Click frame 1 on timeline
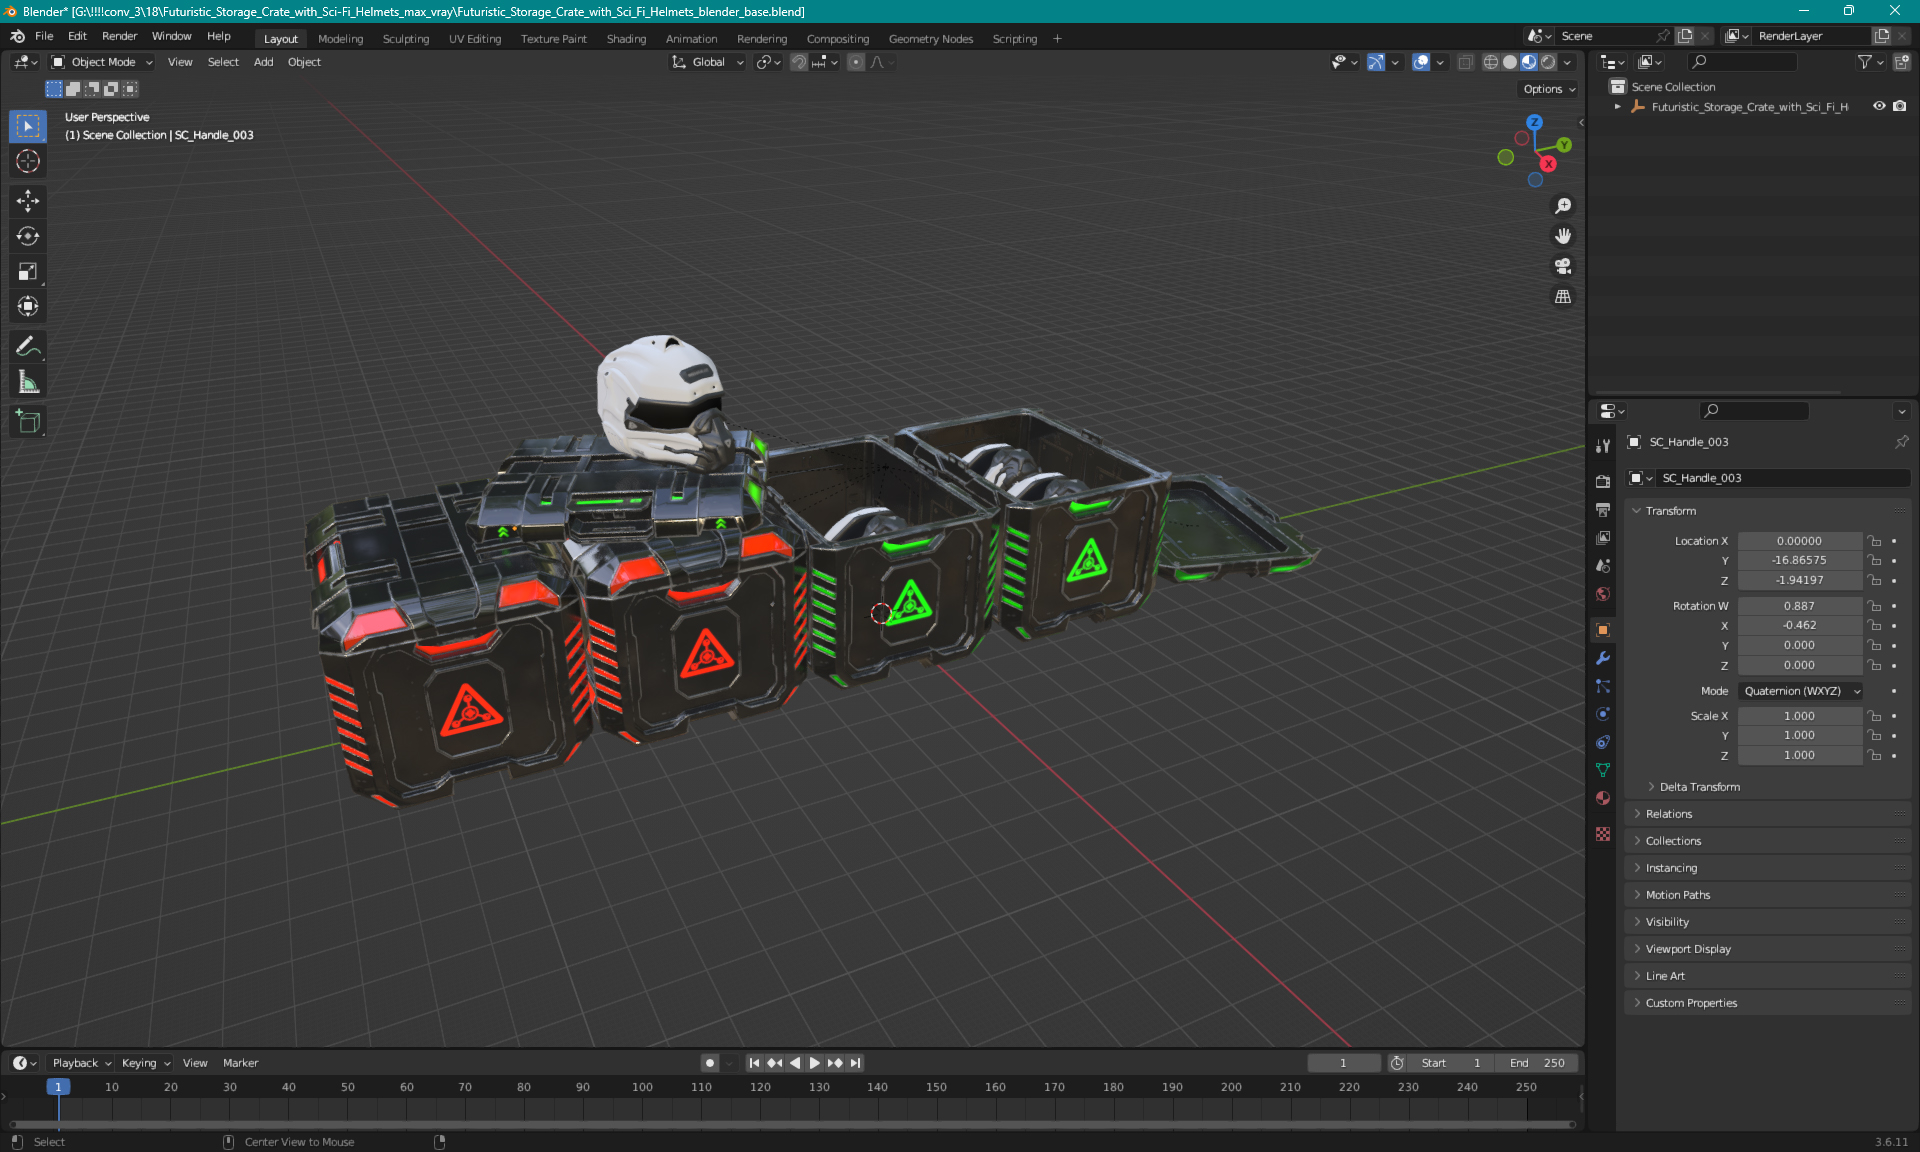Image resolution: width=1920 pixels, height=1152 pixels. click(x=58, y=1086)
